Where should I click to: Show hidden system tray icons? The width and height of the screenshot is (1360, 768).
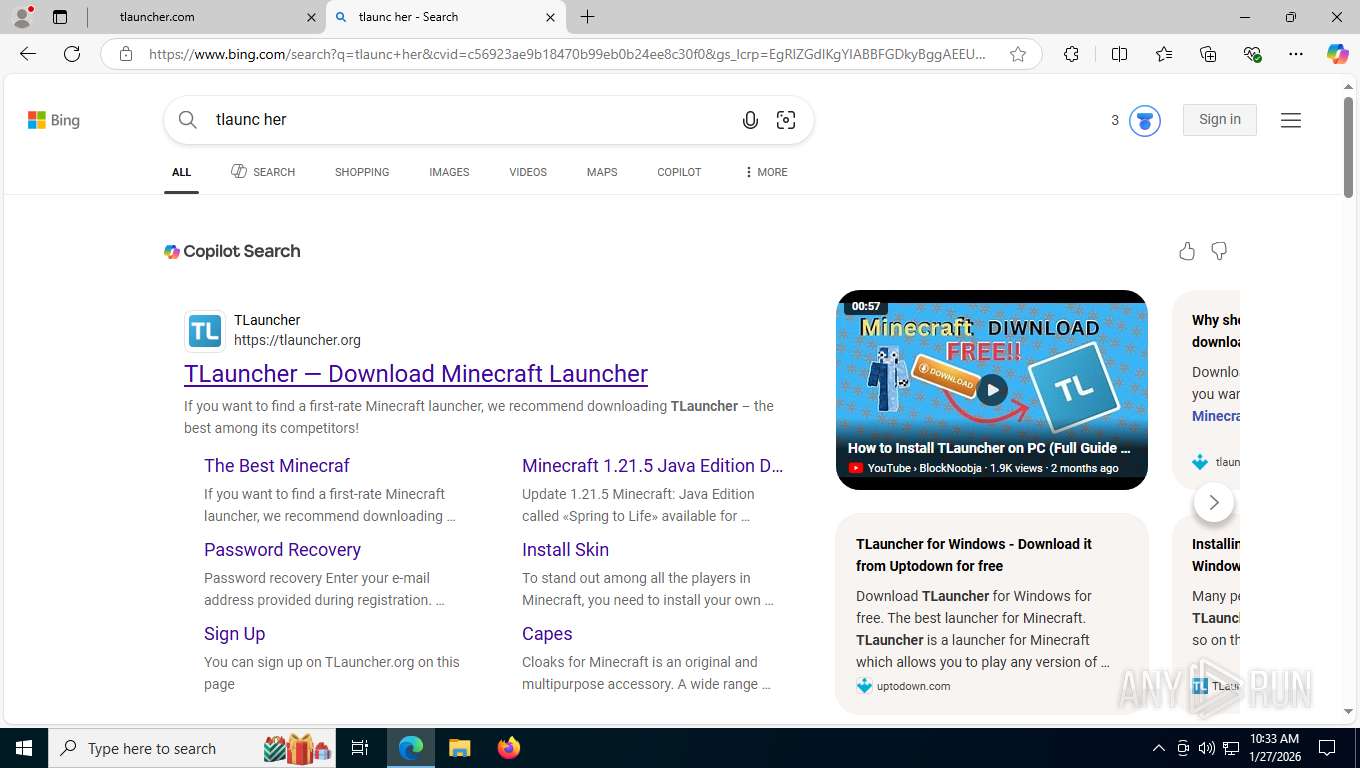tap(1159, 748)
